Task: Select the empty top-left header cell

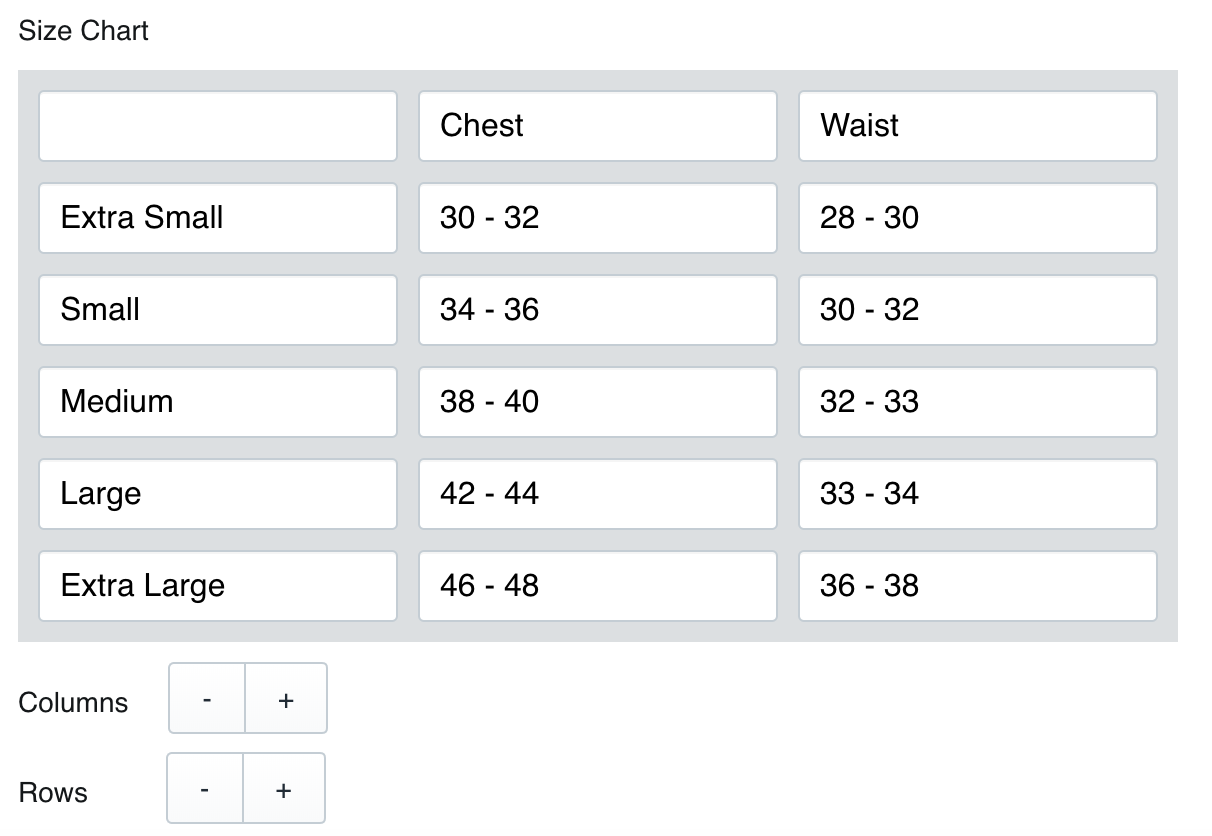Action: click(x=218, y=126)
